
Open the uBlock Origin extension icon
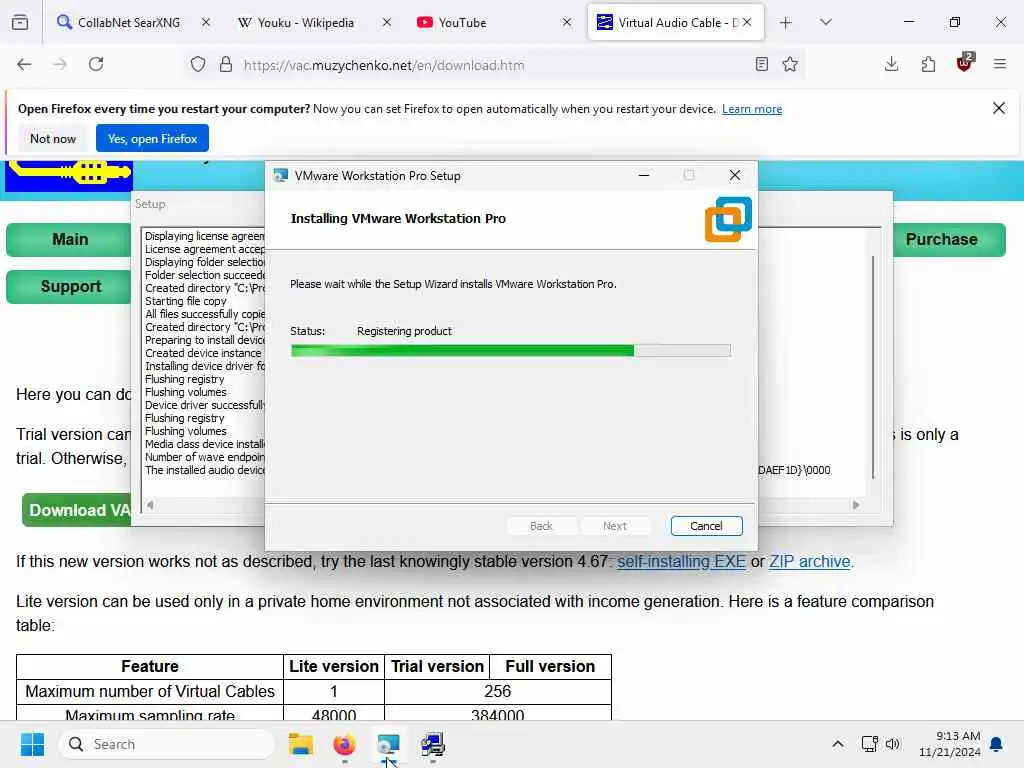pyautogui.click(x=965, y=63)
